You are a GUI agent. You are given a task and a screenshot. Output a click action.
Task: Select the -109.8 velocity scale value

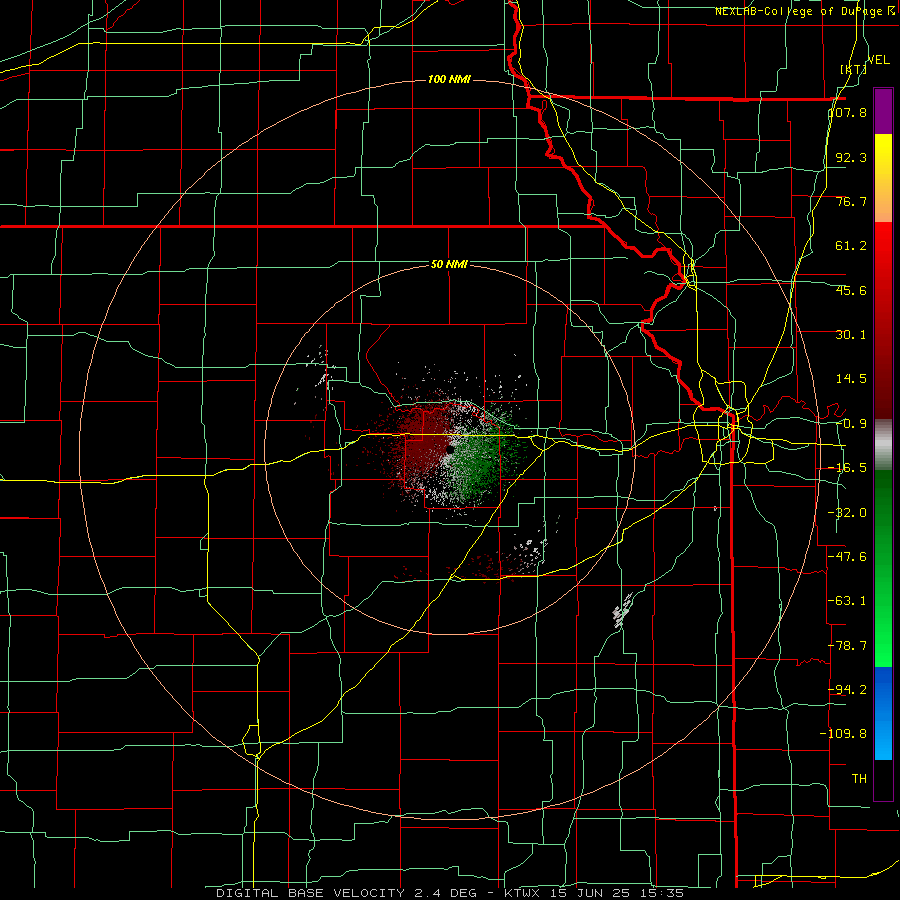coord(844,734)
